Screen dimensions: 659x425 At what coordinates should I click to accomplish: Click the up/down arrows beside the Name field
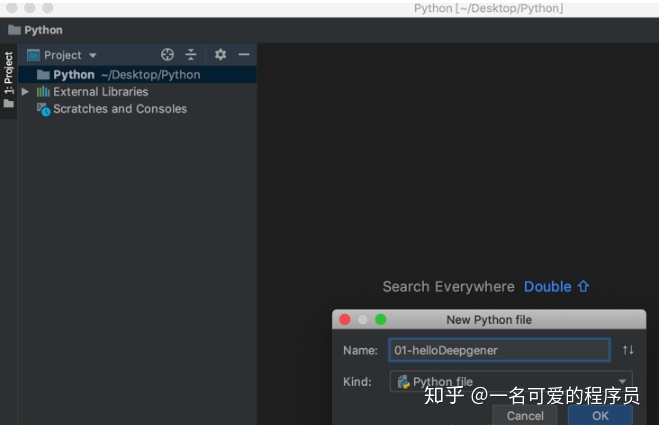(628, 350)
